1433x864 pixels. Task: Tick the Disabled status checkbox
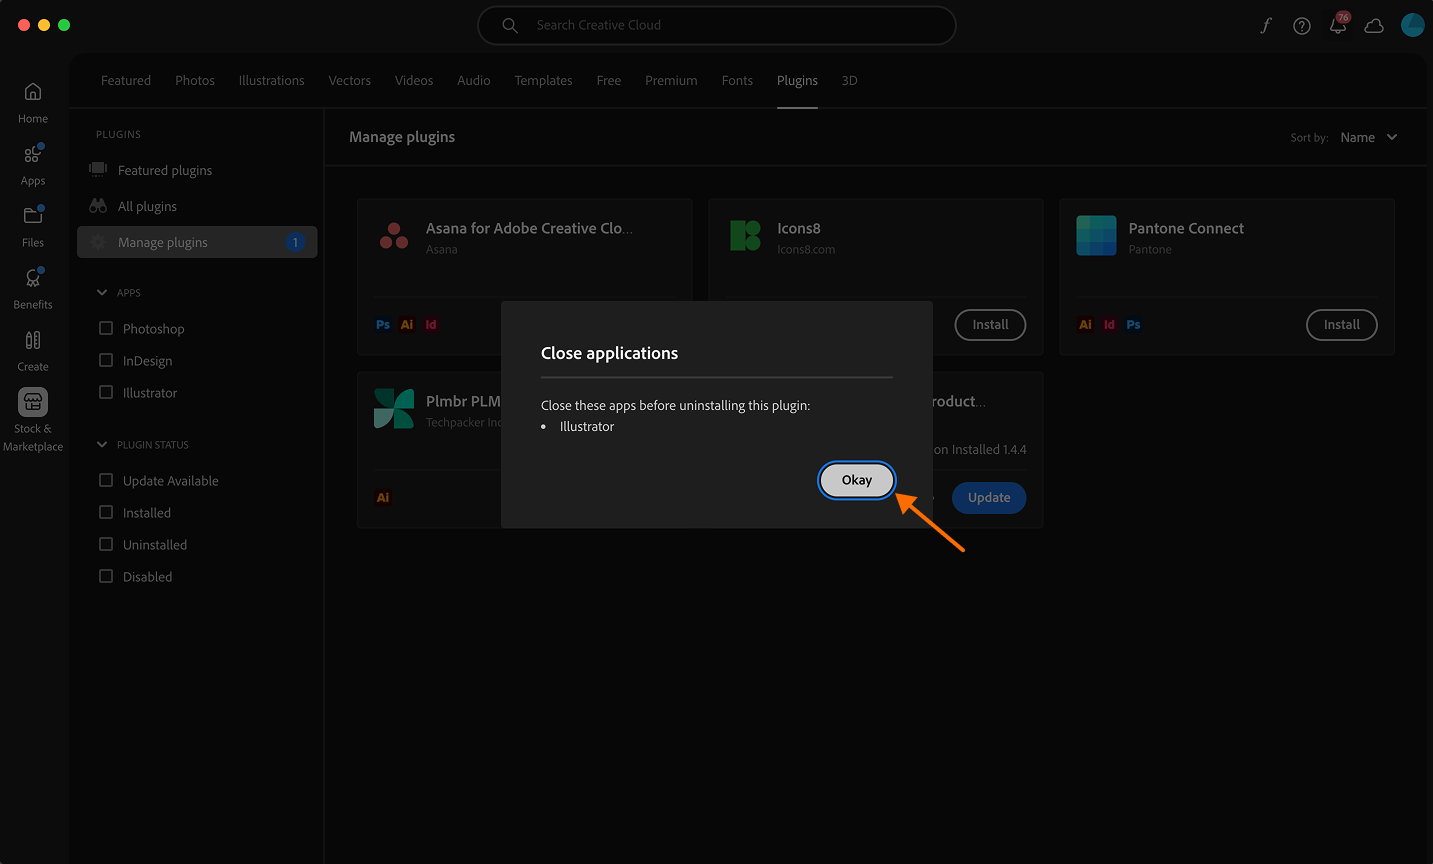(x=106, y=576)
